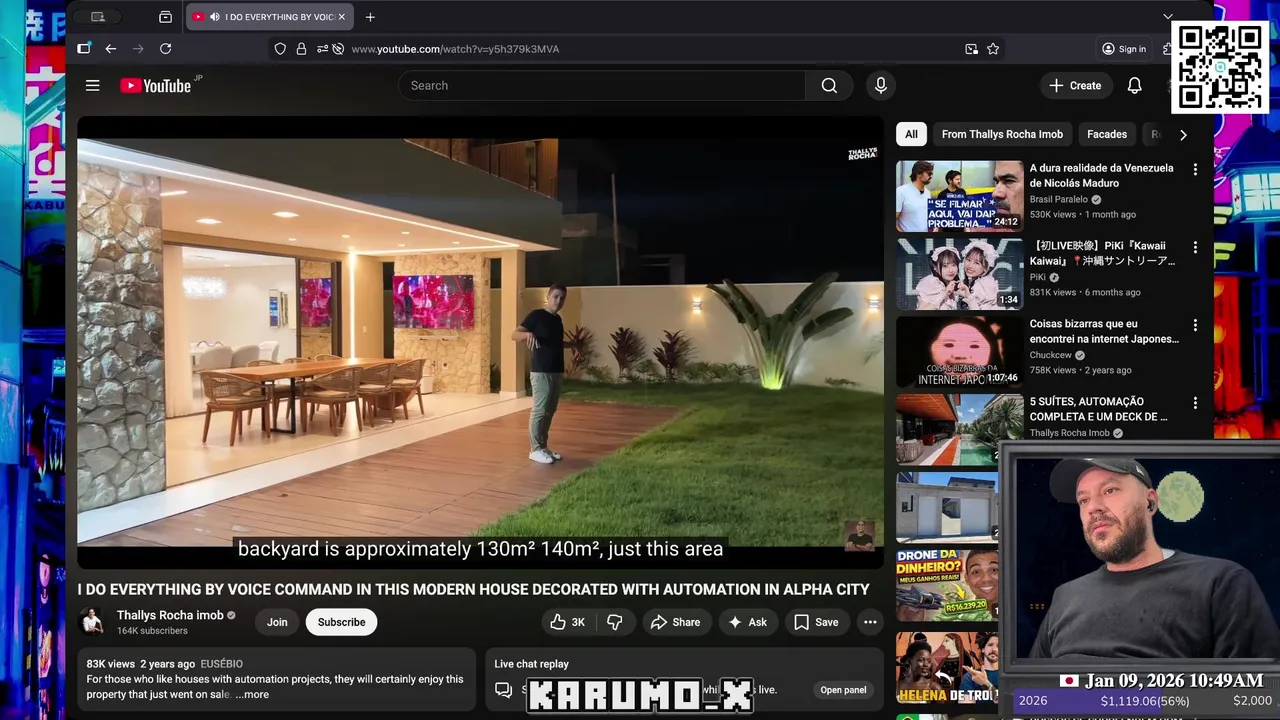
Task: Start voice search with the microphone icon
Action: tap(881, 86)
